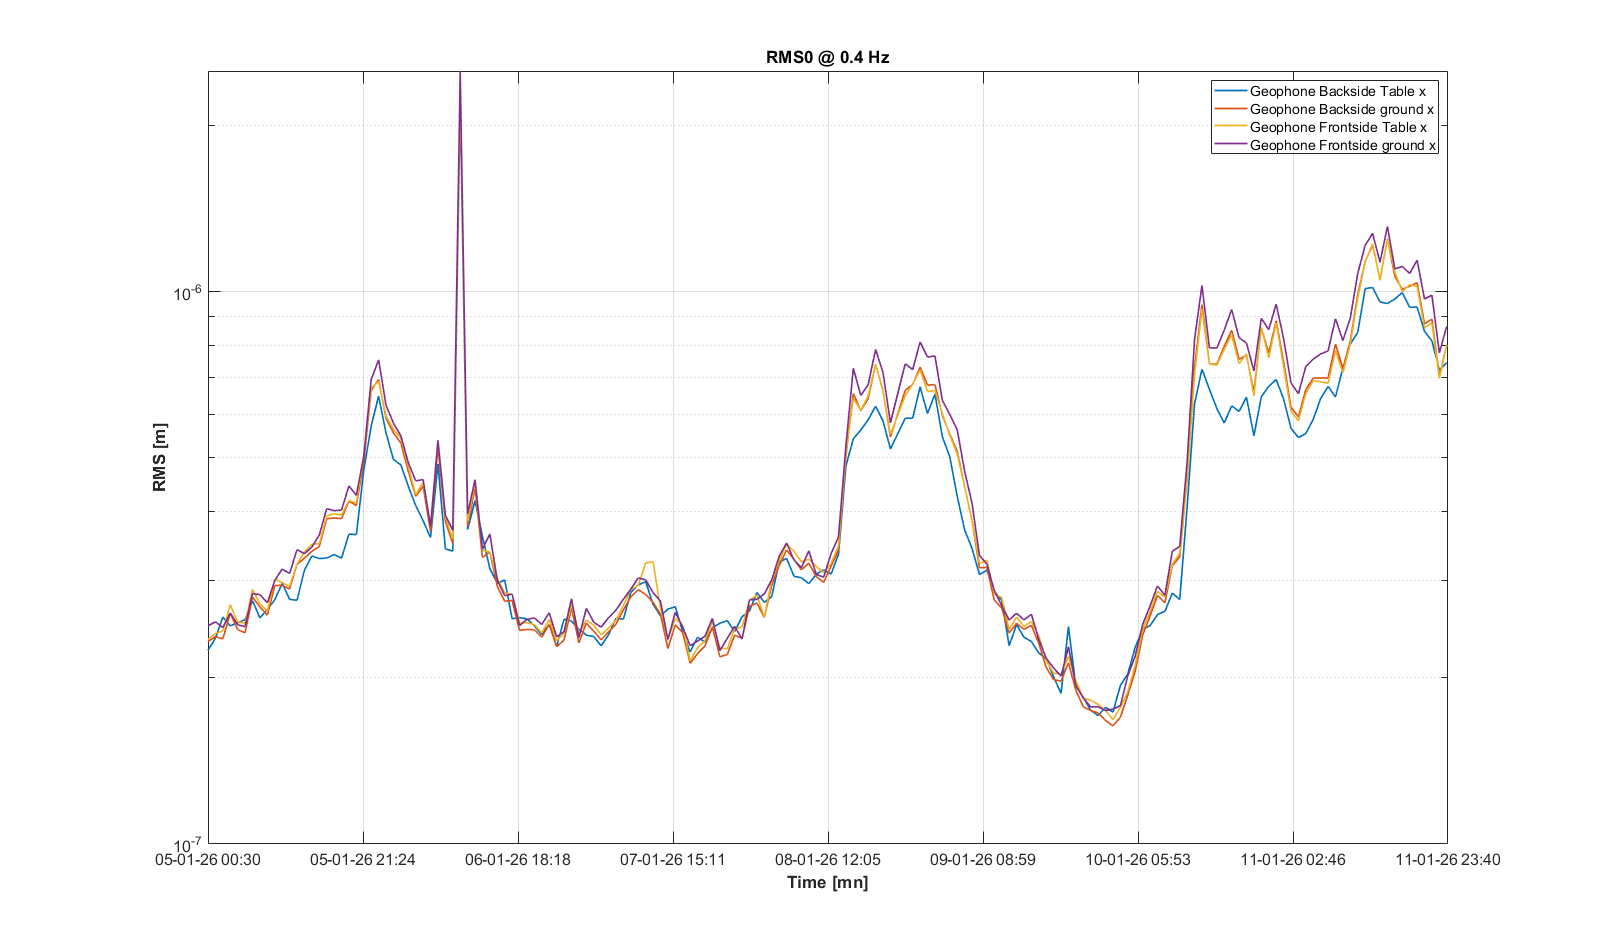Click the purple line sample in the legend
Viewport: 1600px width, 948px height.
[x=1230, y=145]
